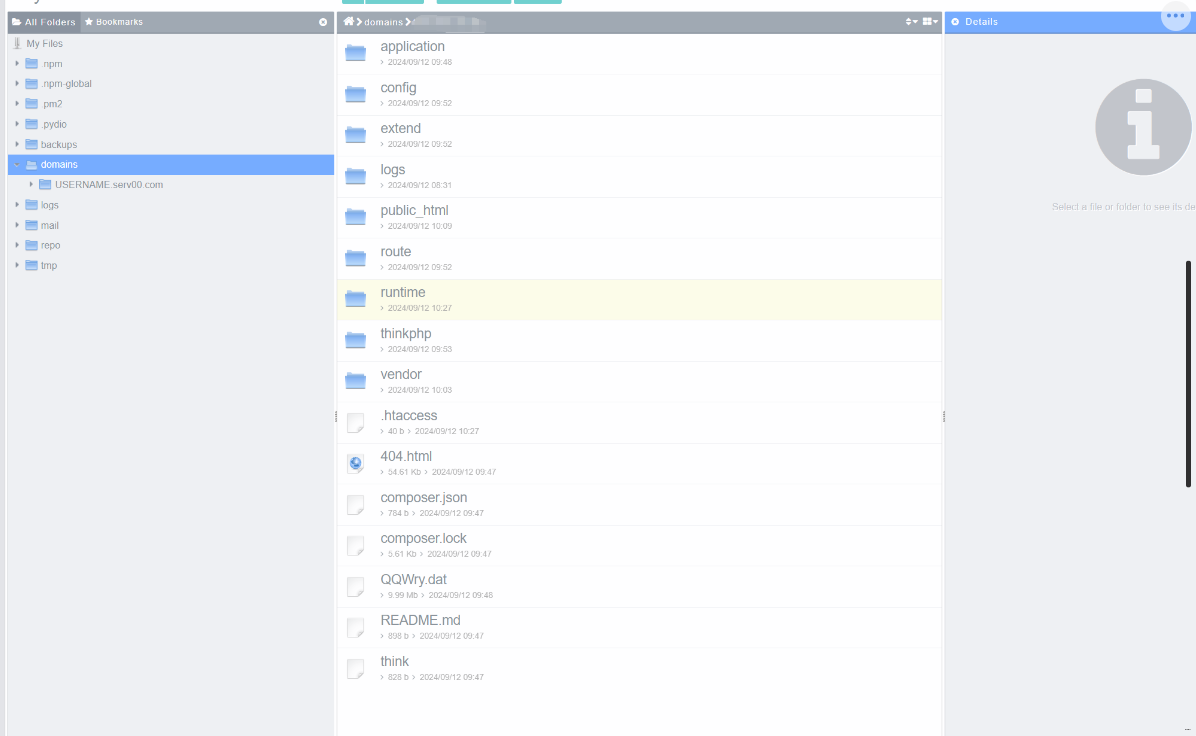Expand the backups folder arrow
Image resolution: width=1196 pixels, height=736 pixels.
pyautogui.click(x=17, y=144)
